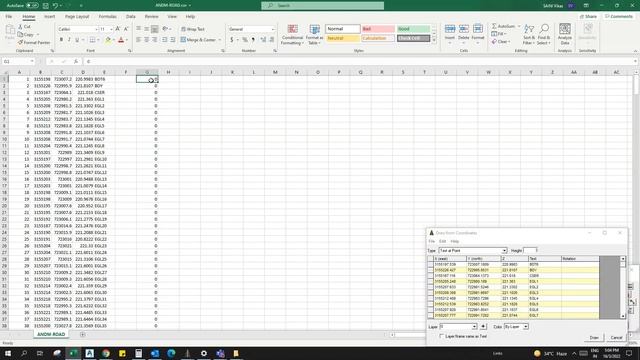Click the Draw button in the dialog

pyautogui.click(x=594, y=338)
